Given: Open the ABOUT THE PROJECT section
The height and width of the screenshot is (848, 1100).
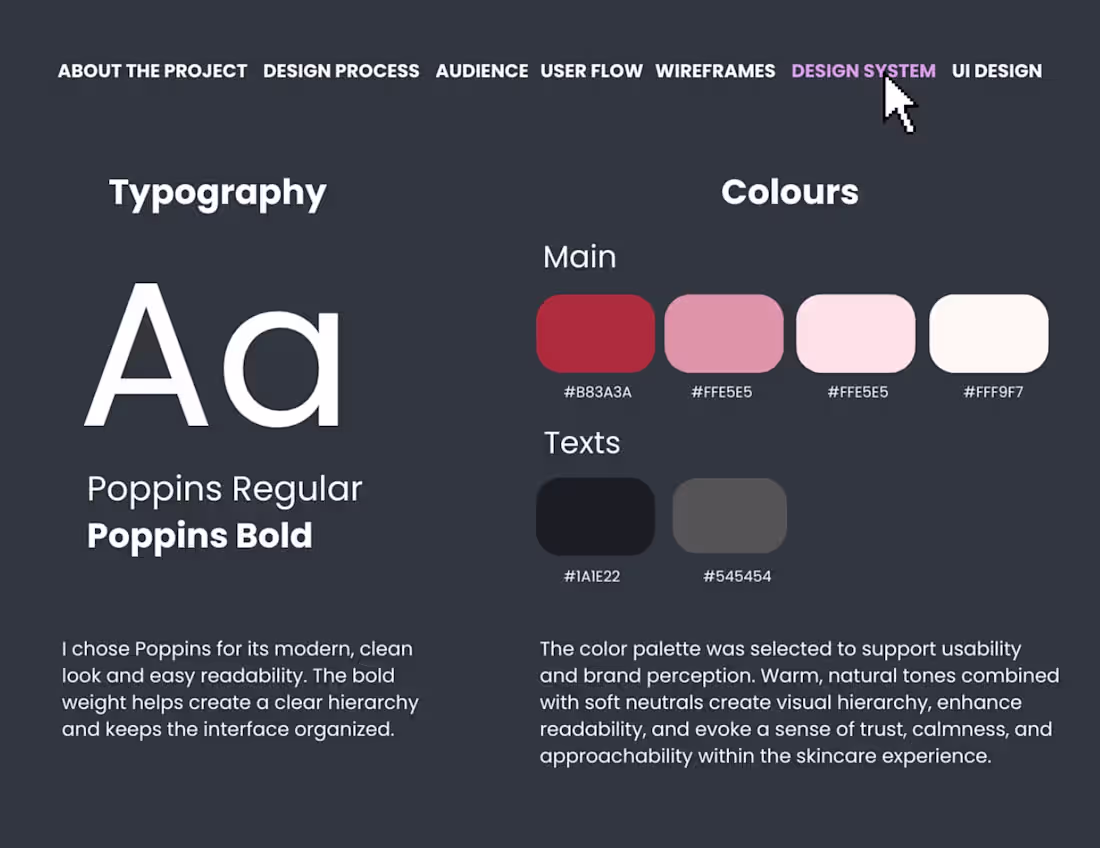Looking at the screenshot, I should [152, 71].
